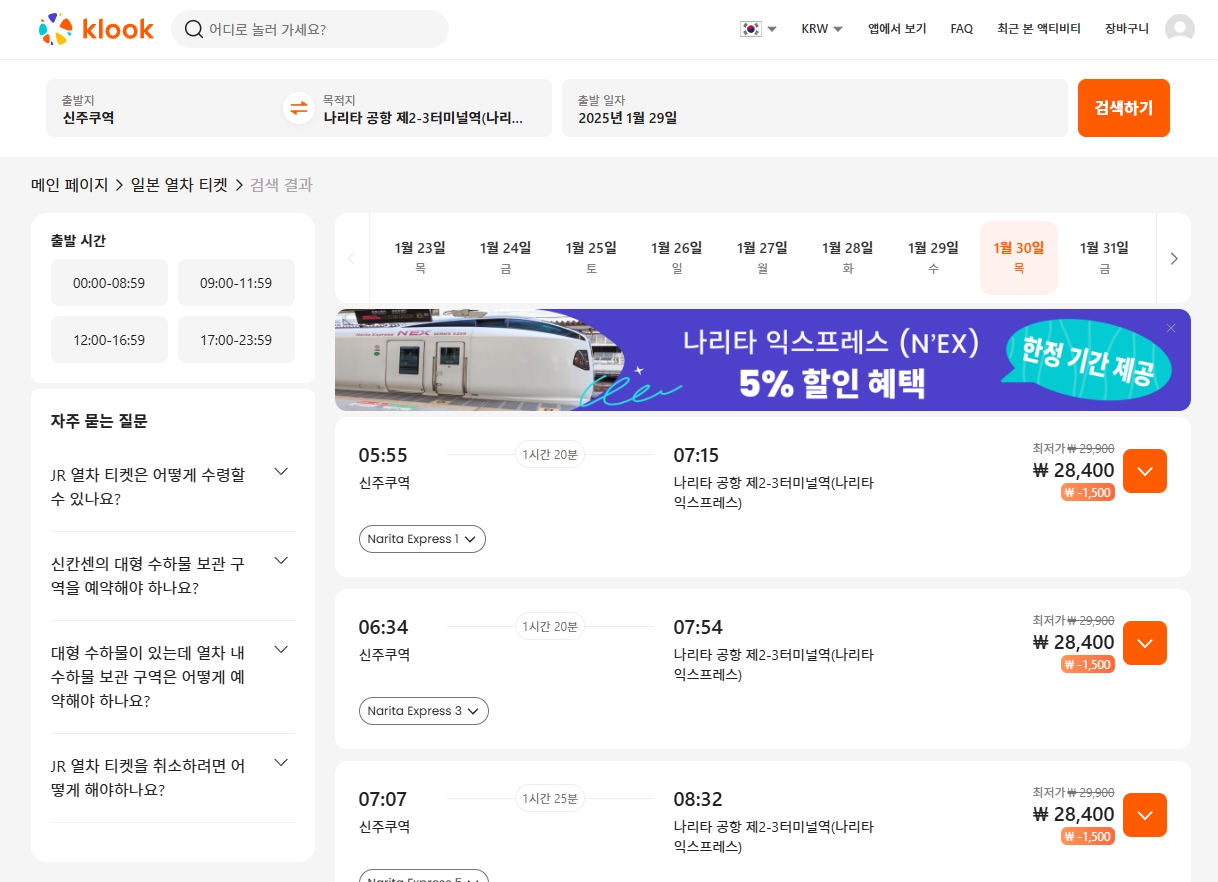
Task: Toggle 17:00-23:59 departure time filter
Action: tap(236, 340)
